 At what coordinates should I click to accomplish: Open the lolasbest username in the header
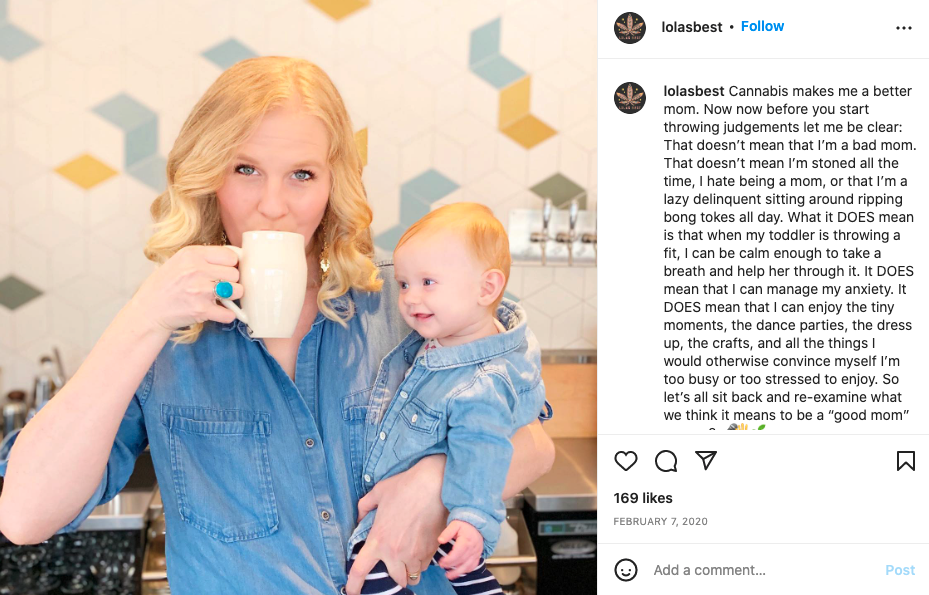click(691, 27)
